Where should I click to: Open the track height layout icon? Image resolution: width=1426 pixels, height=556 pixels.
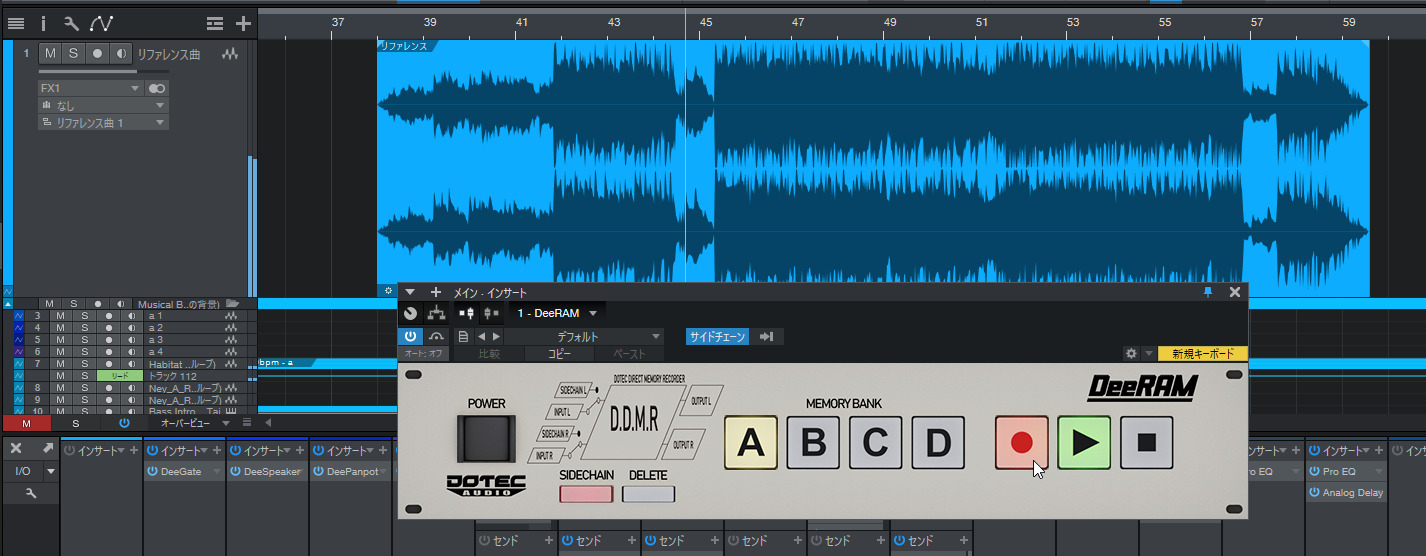point(215,23)
